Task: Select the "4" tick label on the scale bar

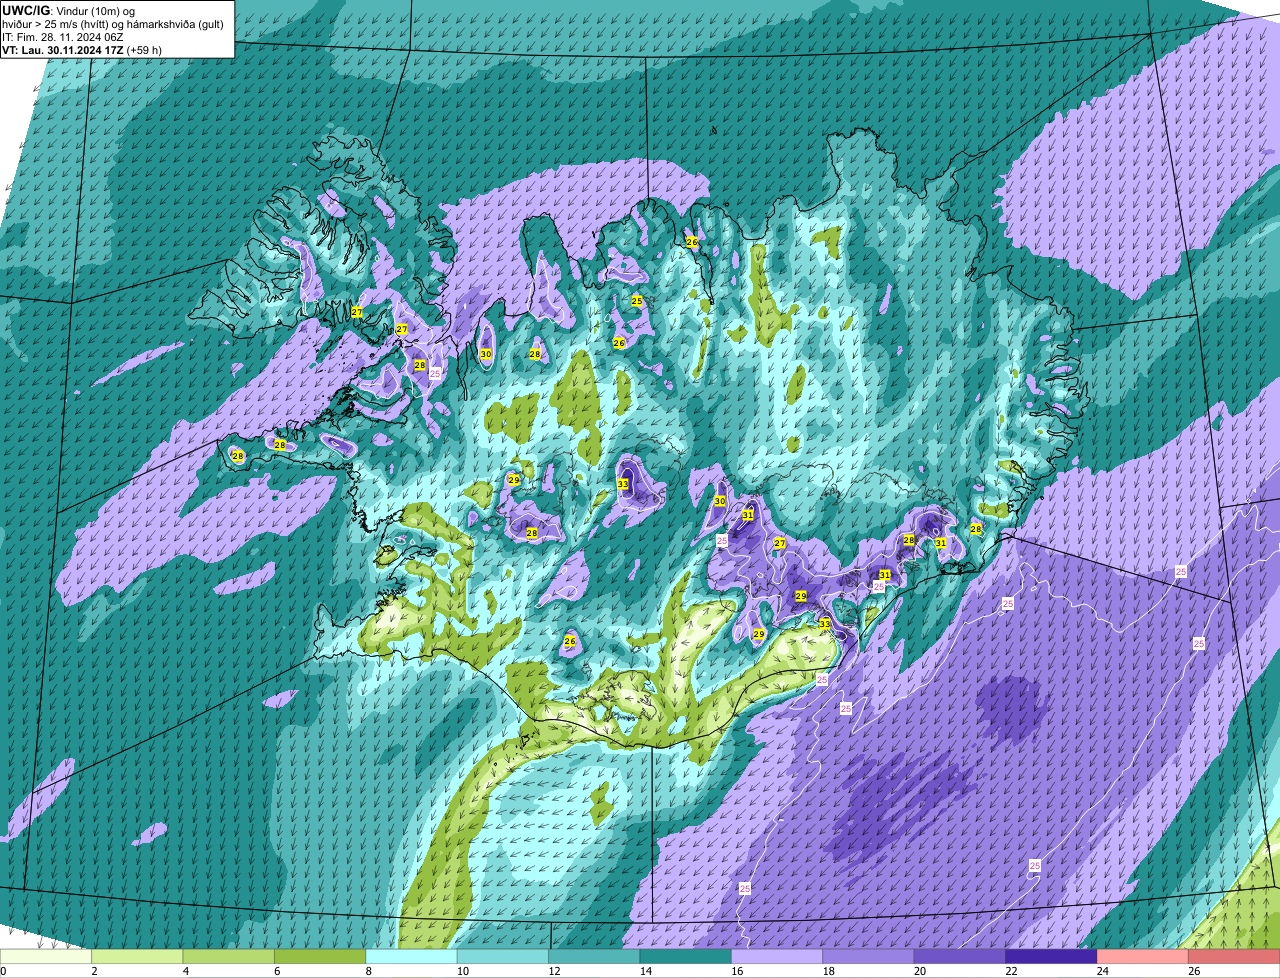Action: coord(184,971)
